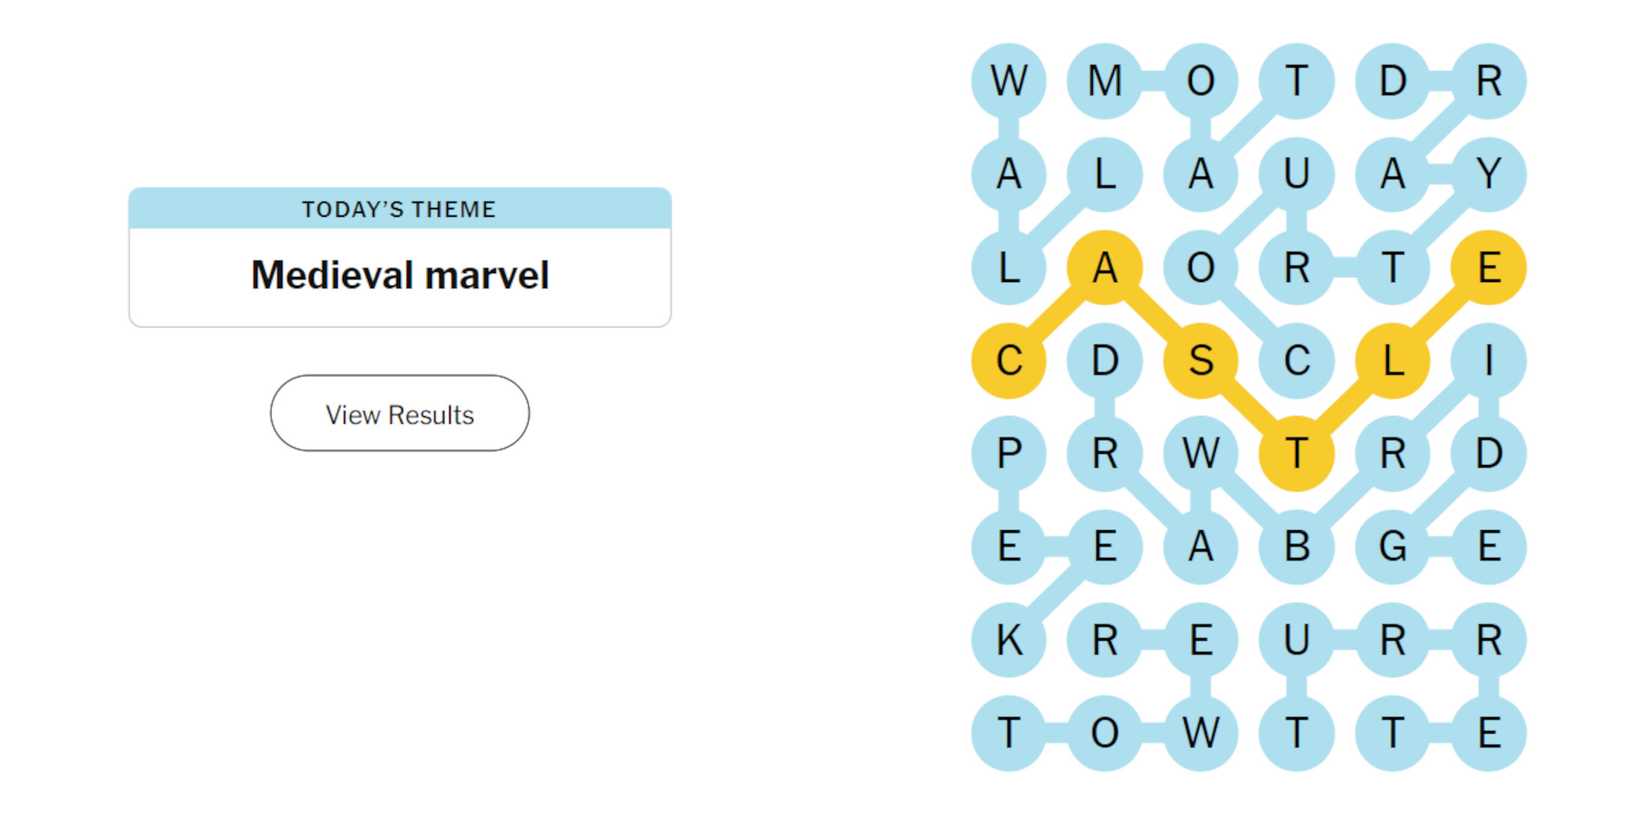
Task: Click the Medieval marvel theme card
Action: pyautogui.click(x=399, y=274)
